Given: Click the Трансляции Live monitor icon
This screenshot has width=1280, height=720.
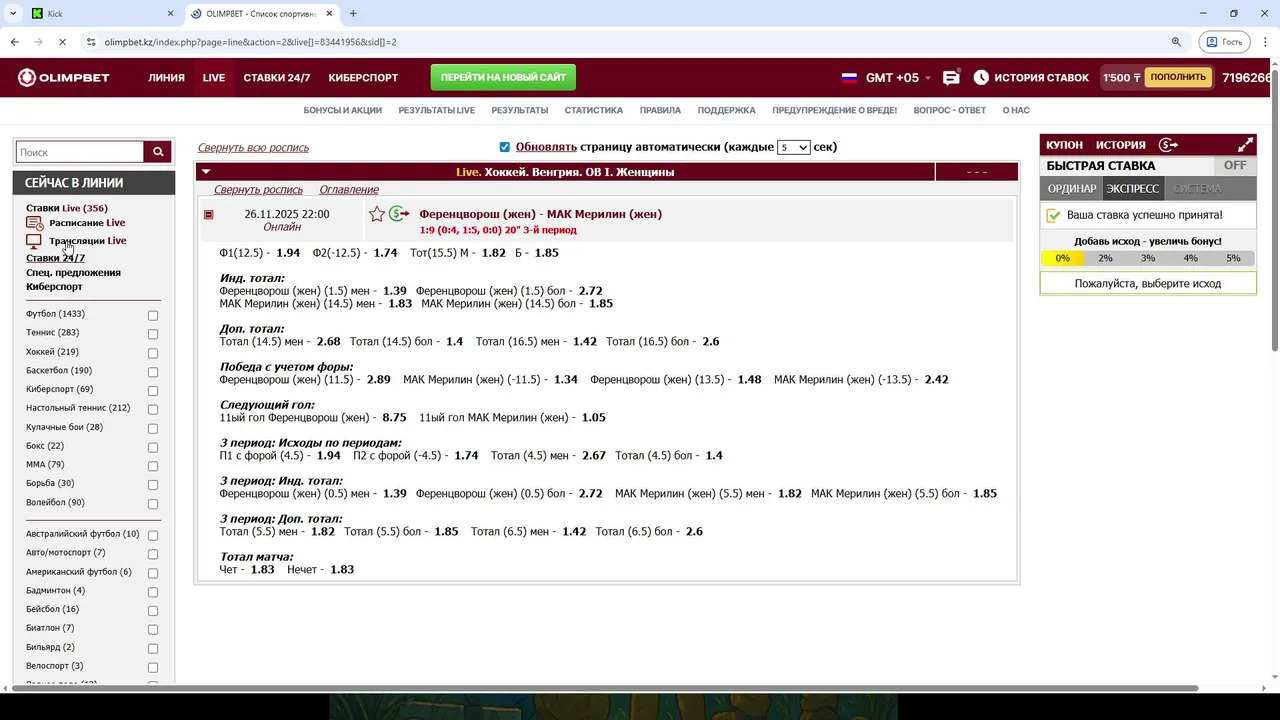Looking at the screenshot, I should (x=34, y=241).
